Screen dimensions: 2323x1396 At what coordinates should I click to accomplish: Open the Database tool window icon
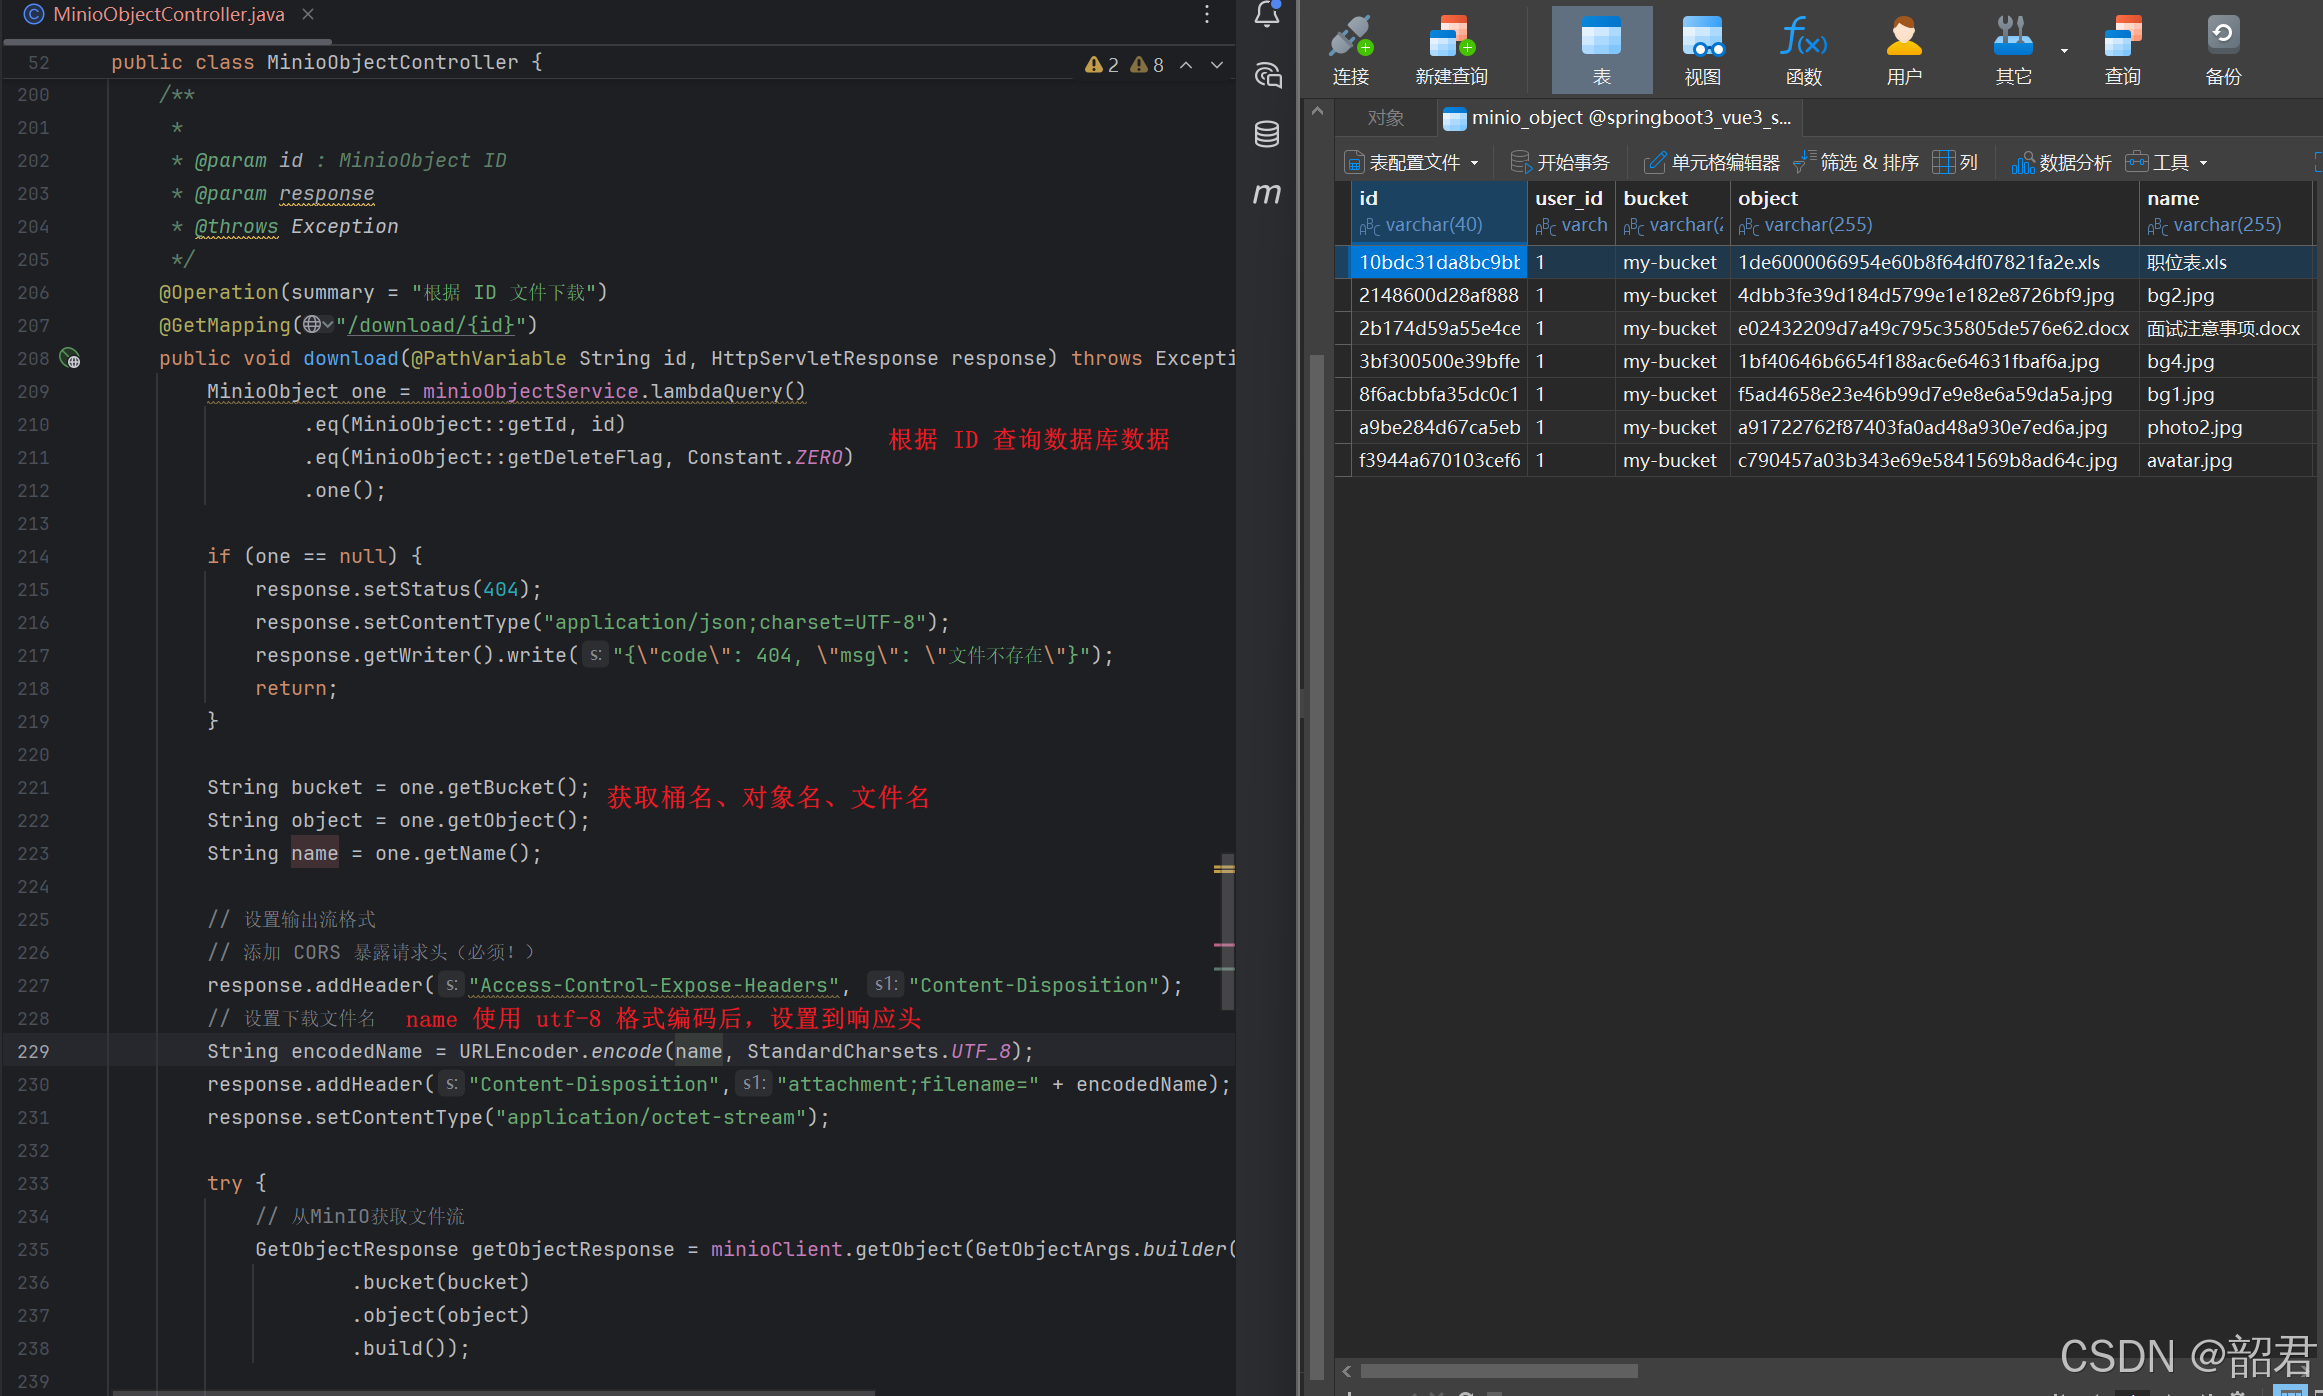click(x=1267, y=134)
